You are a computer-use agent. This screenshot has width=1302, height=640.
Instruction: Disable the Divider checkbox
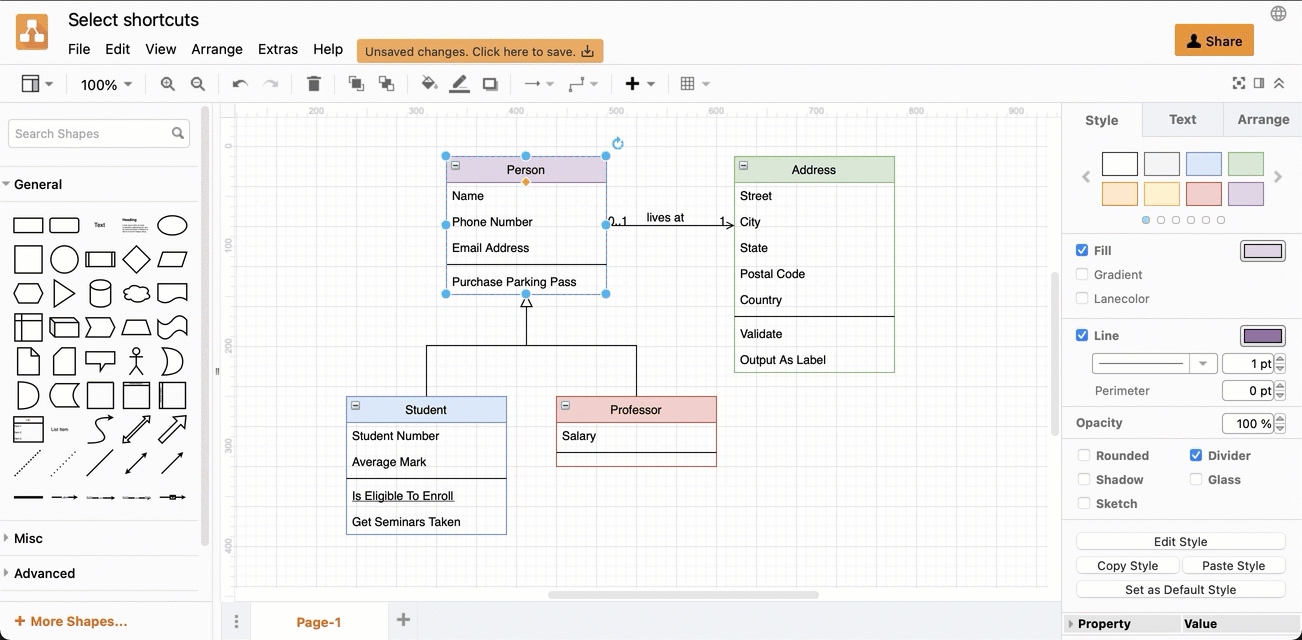click(x=1196, y=455)
